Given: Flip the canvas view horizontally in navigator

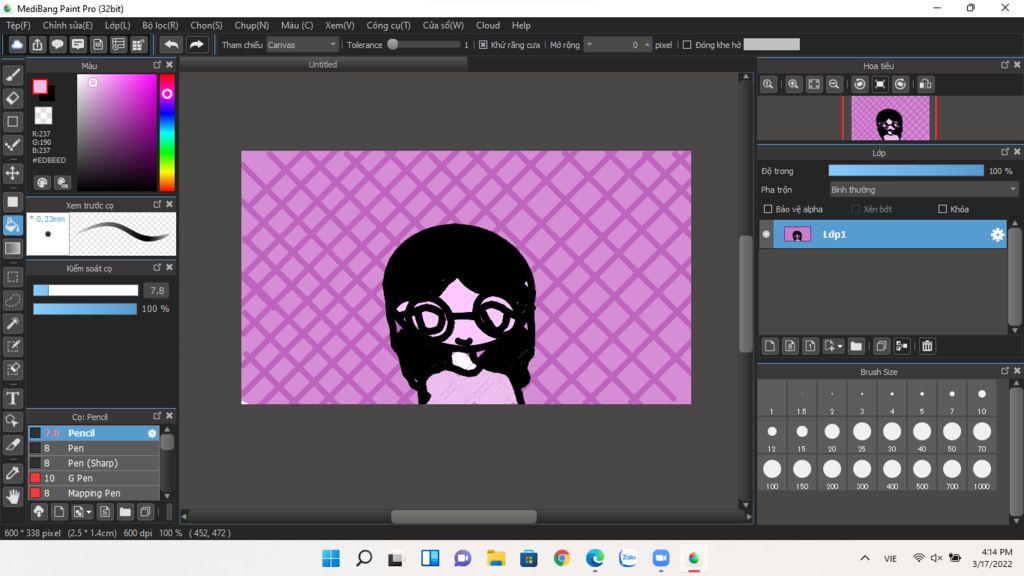Looking at the screenshot, I should tap(925, 84).
